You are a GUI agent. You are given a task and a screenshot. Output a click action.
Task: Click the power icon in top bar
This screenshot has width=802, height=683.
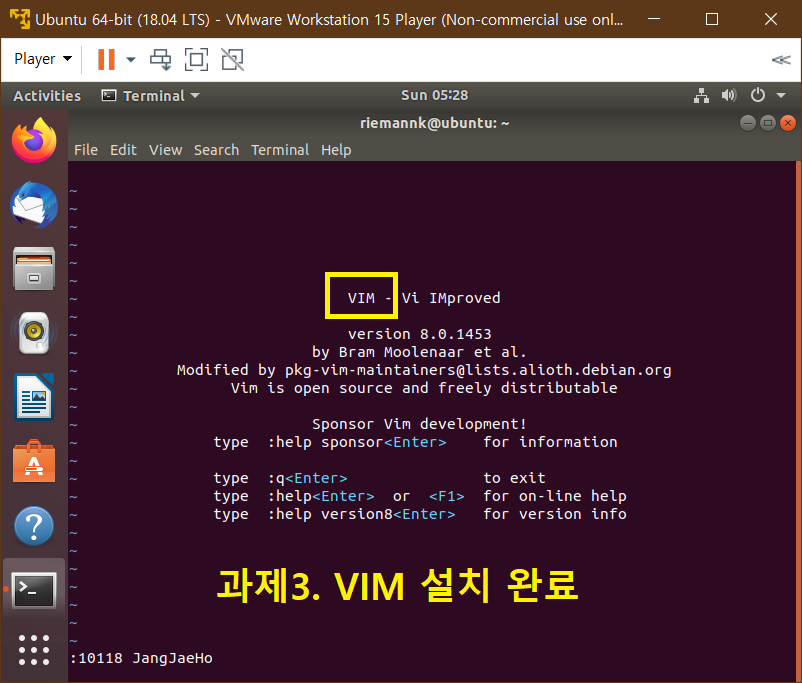pos(758,95)
